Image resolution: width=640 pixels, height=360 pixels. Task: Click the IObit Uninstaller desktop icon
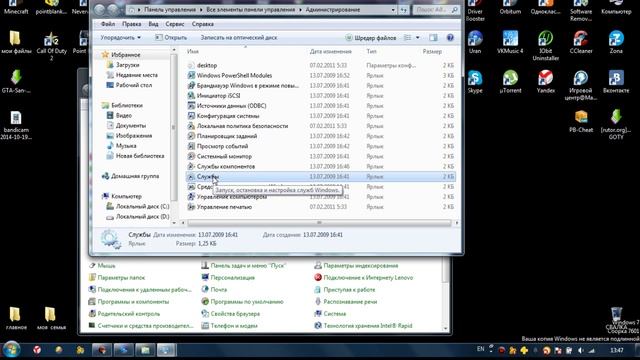(x=546, y=46)
